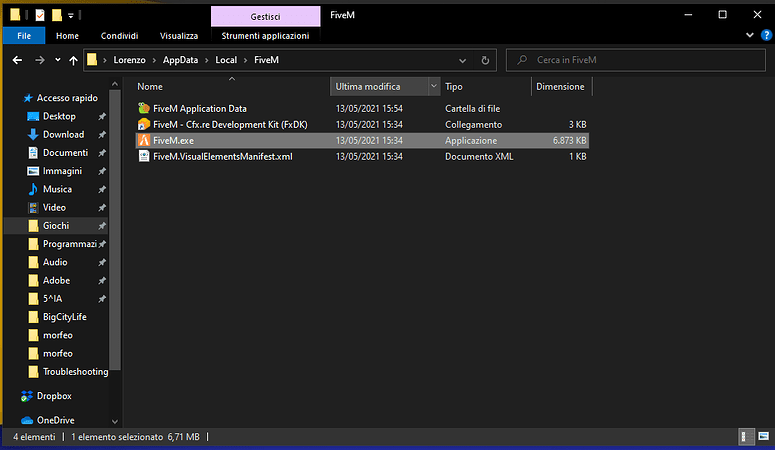
Task: Open the recent locations dropdown arrow
Action: point(58,60)
